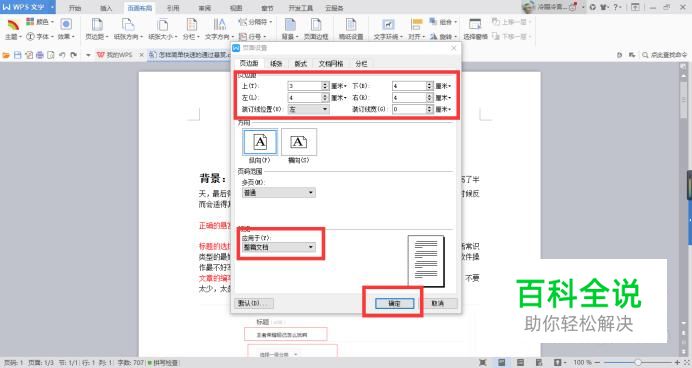Click the 取消 (Cancel) button
This screenshot has width=692, height=368.
(437, 303)
